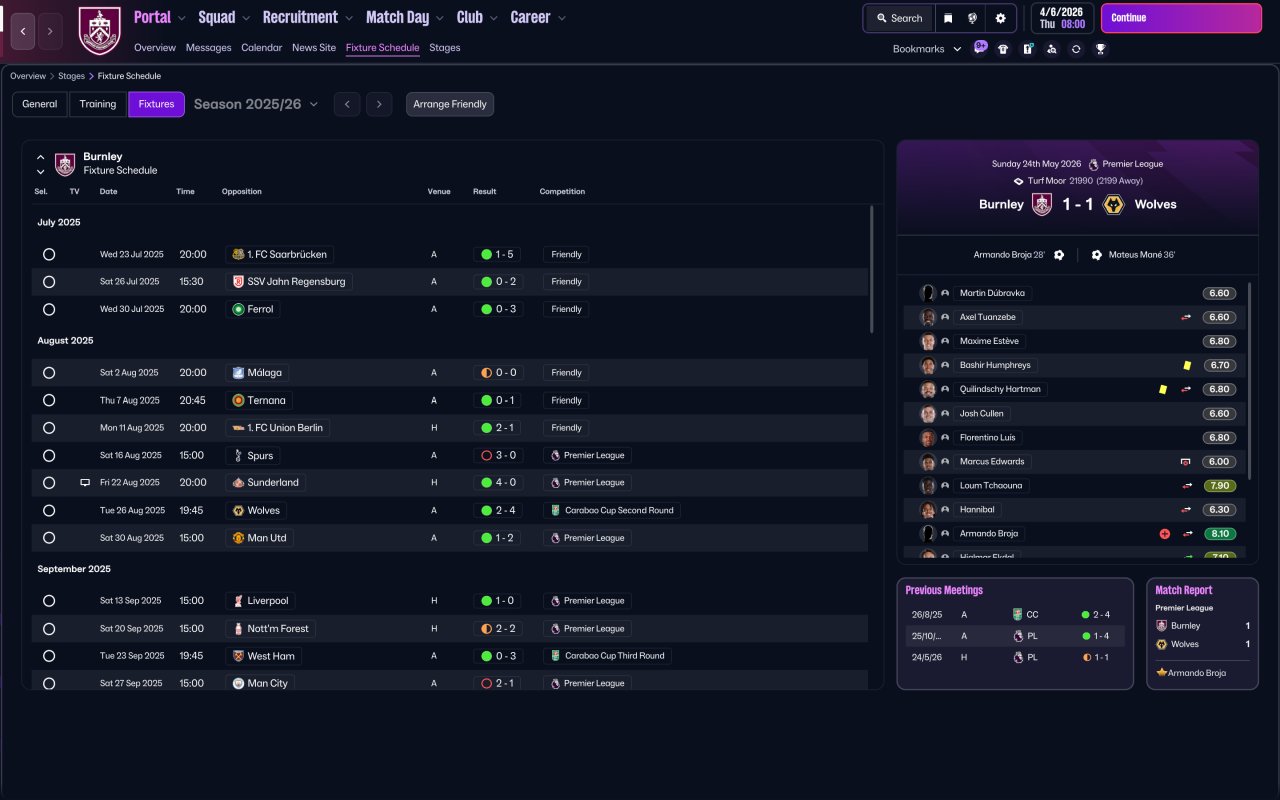Click the substitution icon for Axel Tuanzebe
Image resolution: width=1280 pixels, height=800 pixels.
pyautogui.click(x=1186, y=317)
